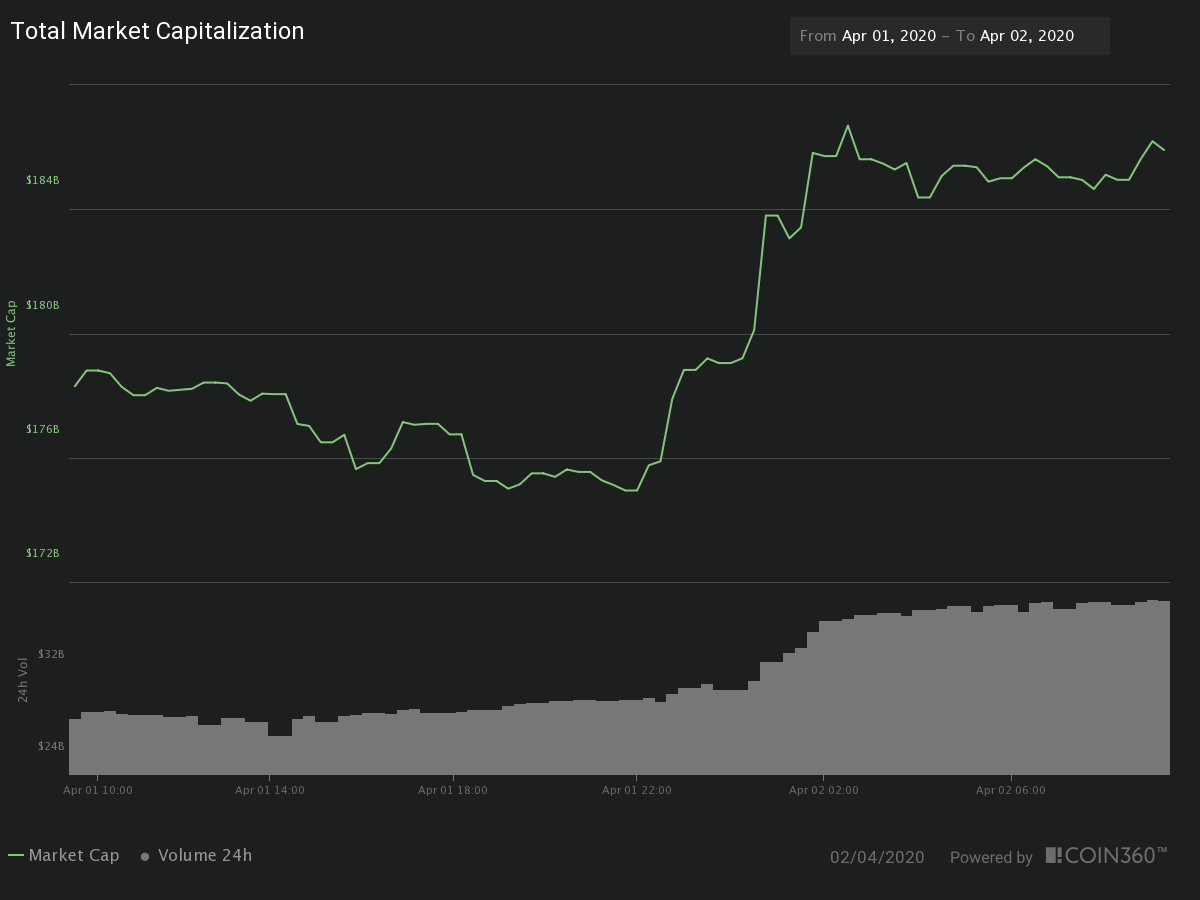1200x900 pixels.
Task: Click the highest peak of the market cap line
Action: click(x=848, y=126)
